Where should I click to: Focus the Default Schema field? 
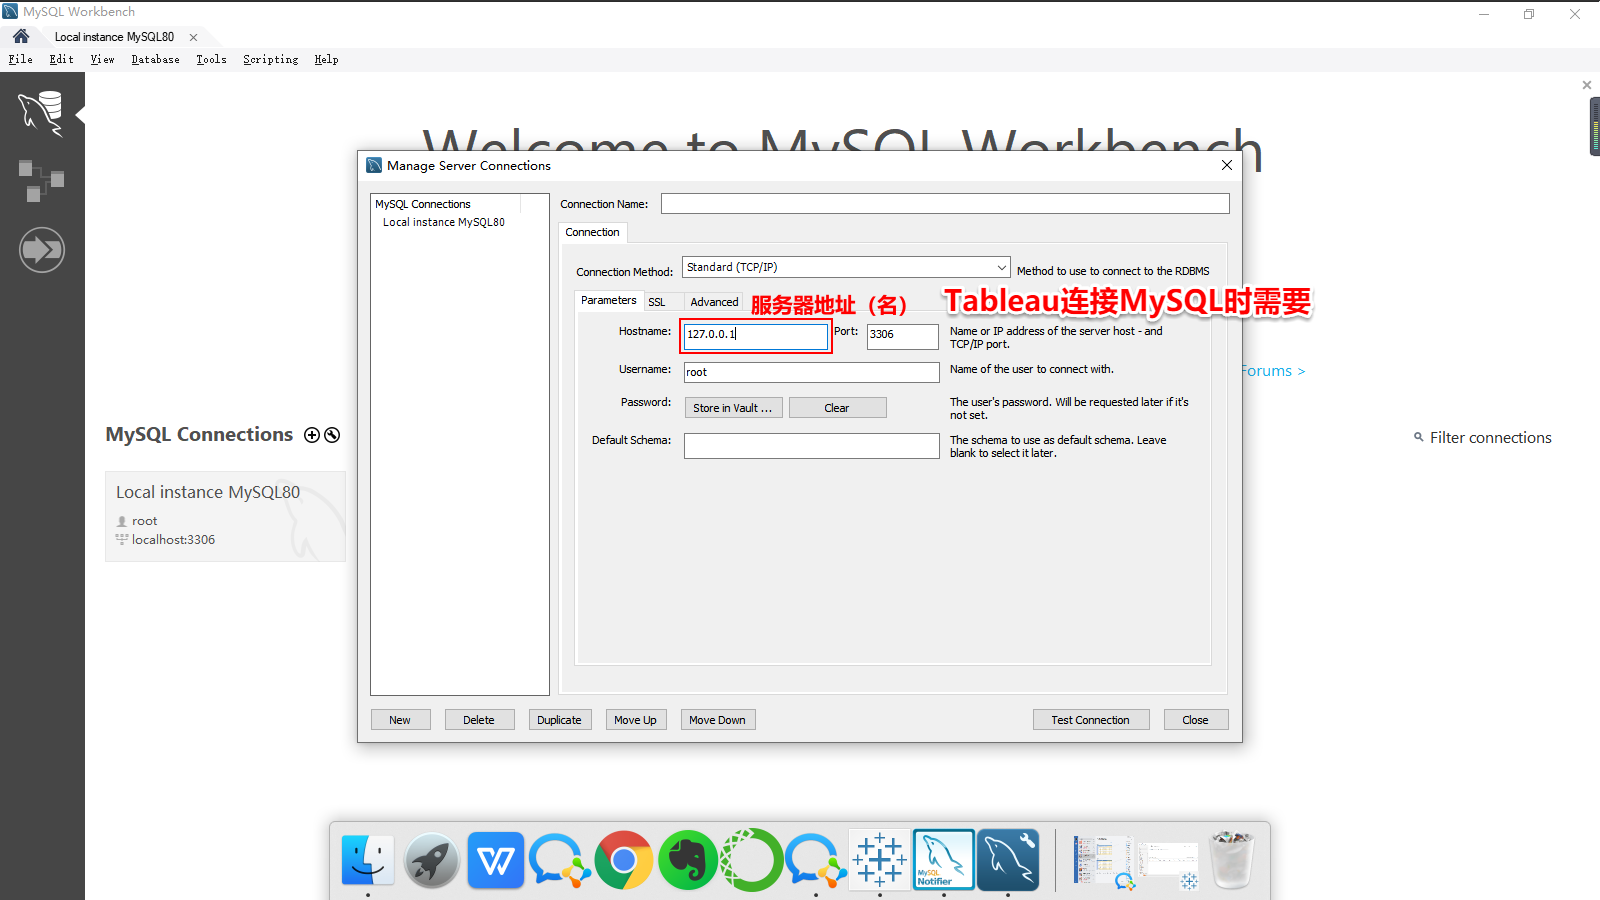(x=812, y=446)
